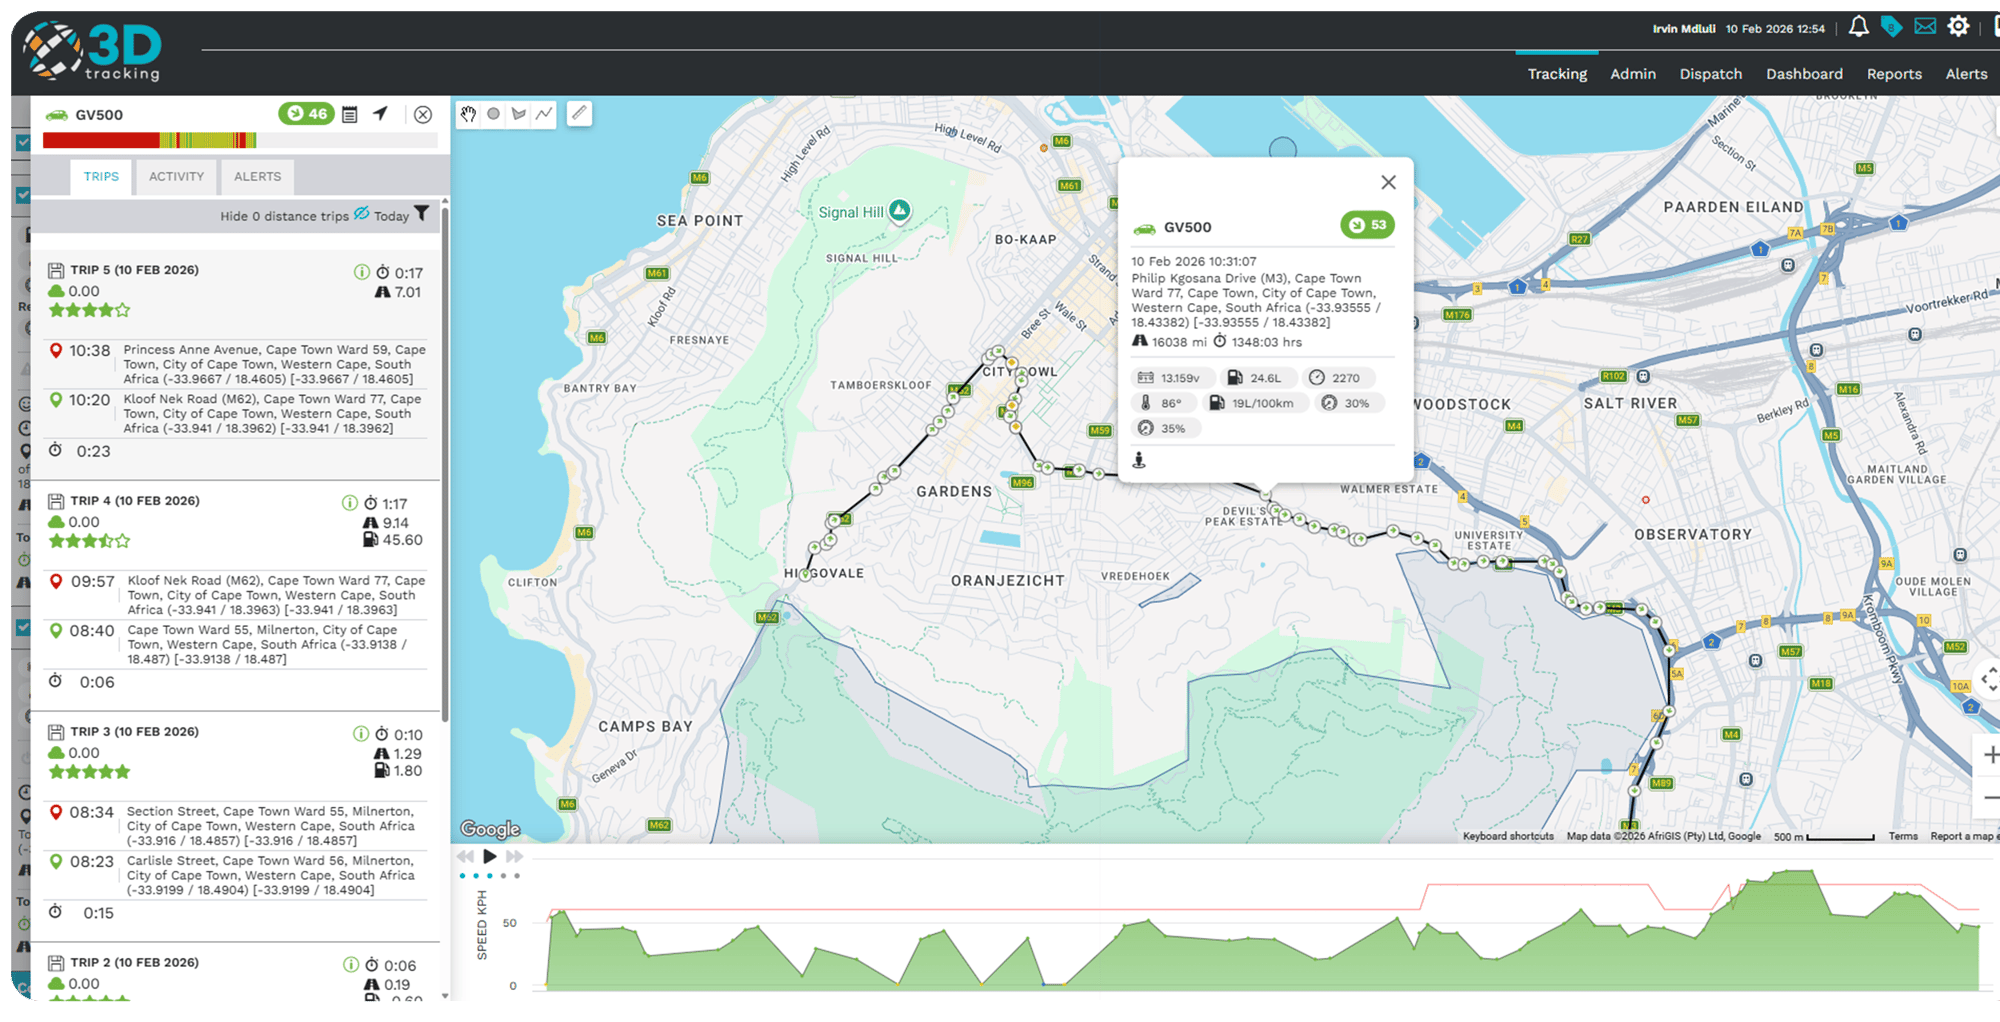Open the ruler measure tool
Viewport: 2000px width, 1022px height.
tap(579, 113)
